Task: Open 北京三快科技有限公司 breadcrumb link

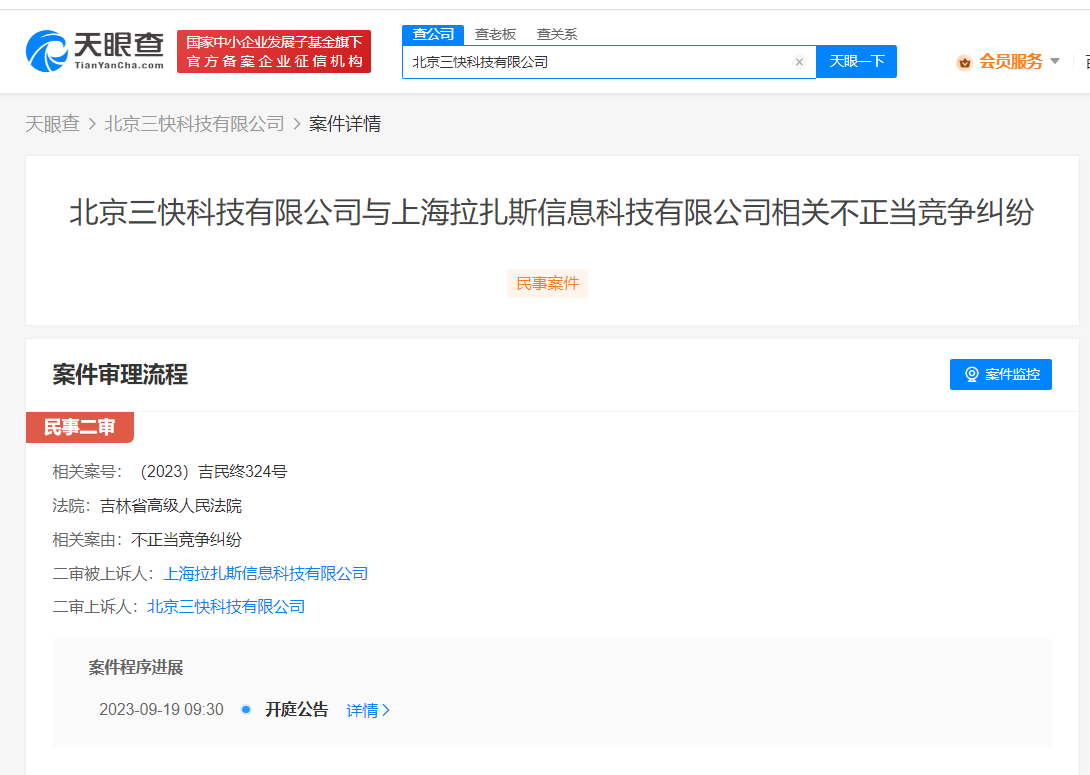Action: click(194, 124)
